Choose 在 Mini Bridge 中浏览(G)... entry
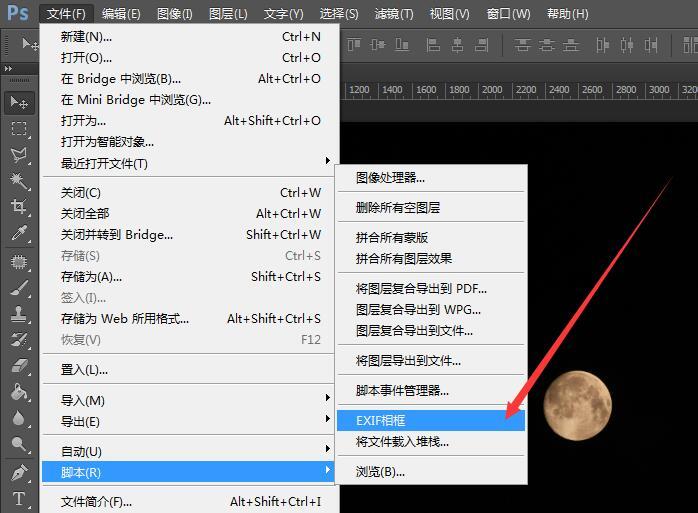The image size is (698, 513). (188, 99)
